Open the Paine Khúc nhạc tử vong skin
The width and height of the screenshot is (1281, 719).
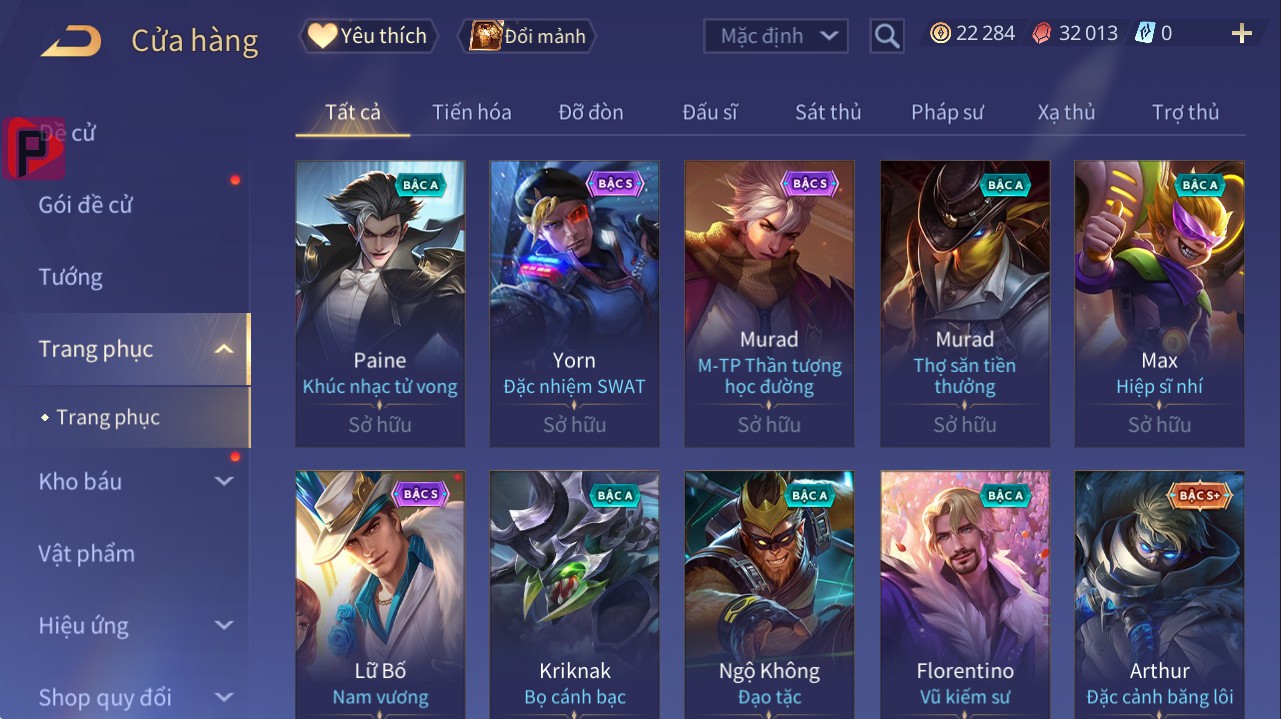(x=380, y=304)
